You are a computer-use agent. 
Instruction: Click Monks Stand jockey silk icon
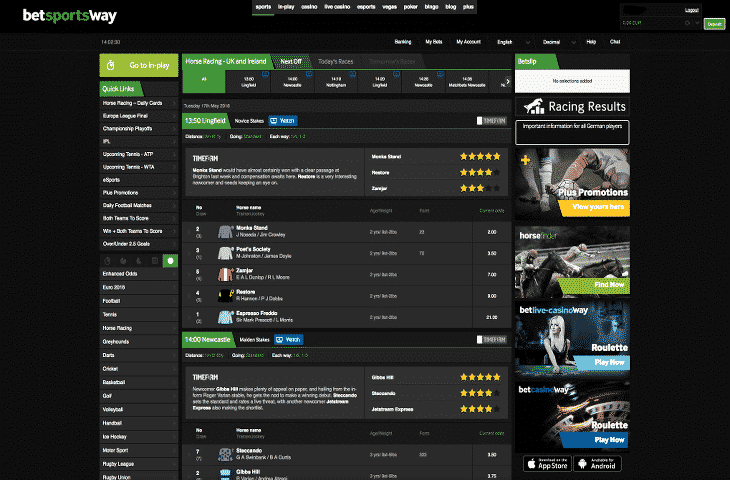pyautogui.click(x=225, y=232)
